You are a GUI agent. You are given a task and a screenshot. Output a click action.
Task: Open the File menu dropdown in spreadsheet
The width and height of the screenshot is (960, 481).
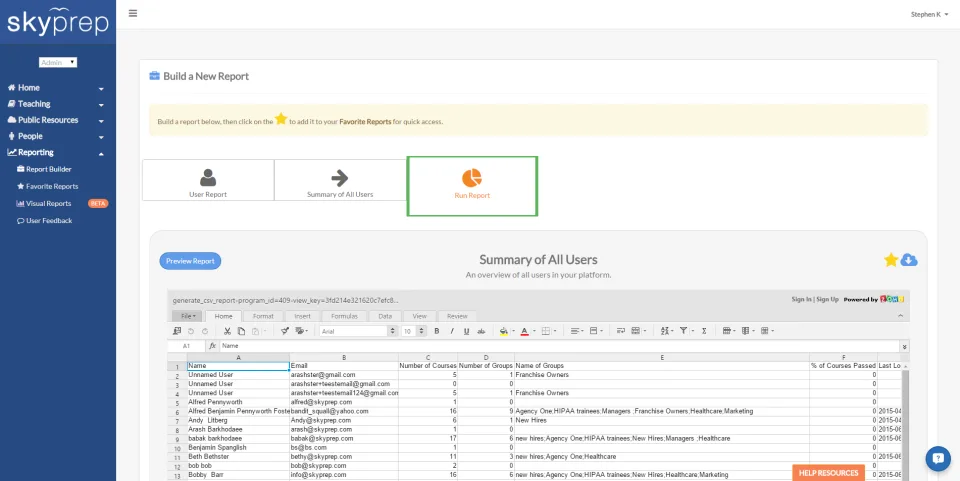click(186, 316)
